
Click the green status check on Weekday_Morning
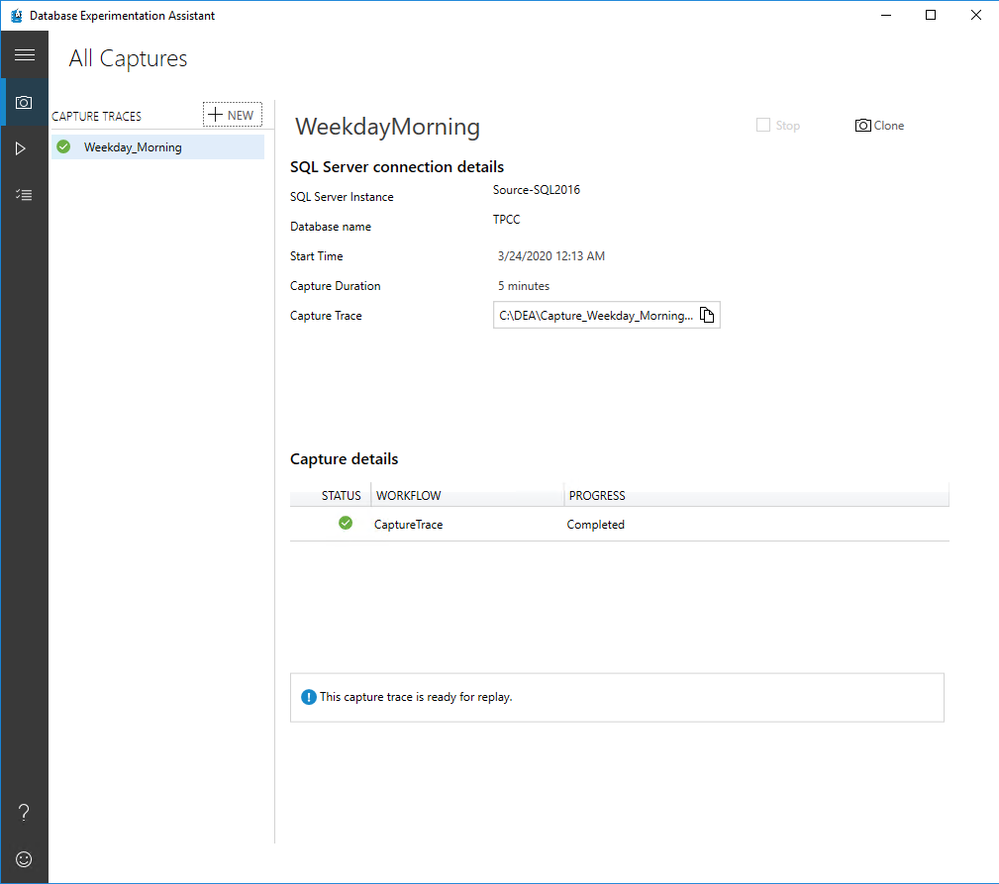point(64,147)
